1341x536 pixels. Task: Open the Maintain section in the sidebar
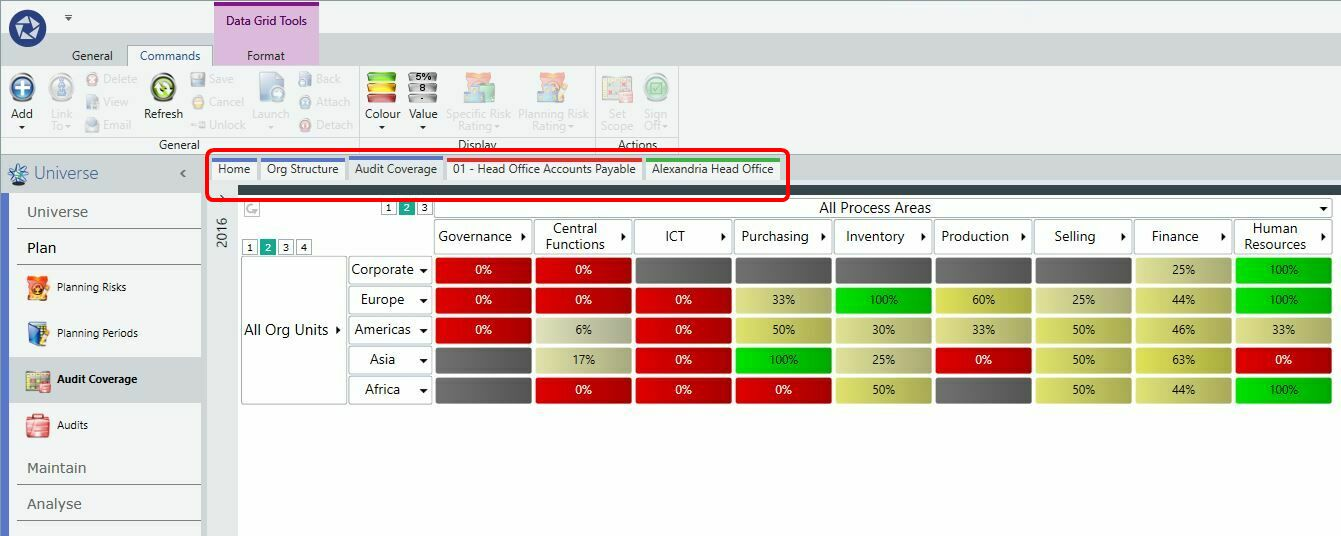[x=57, y=468]
